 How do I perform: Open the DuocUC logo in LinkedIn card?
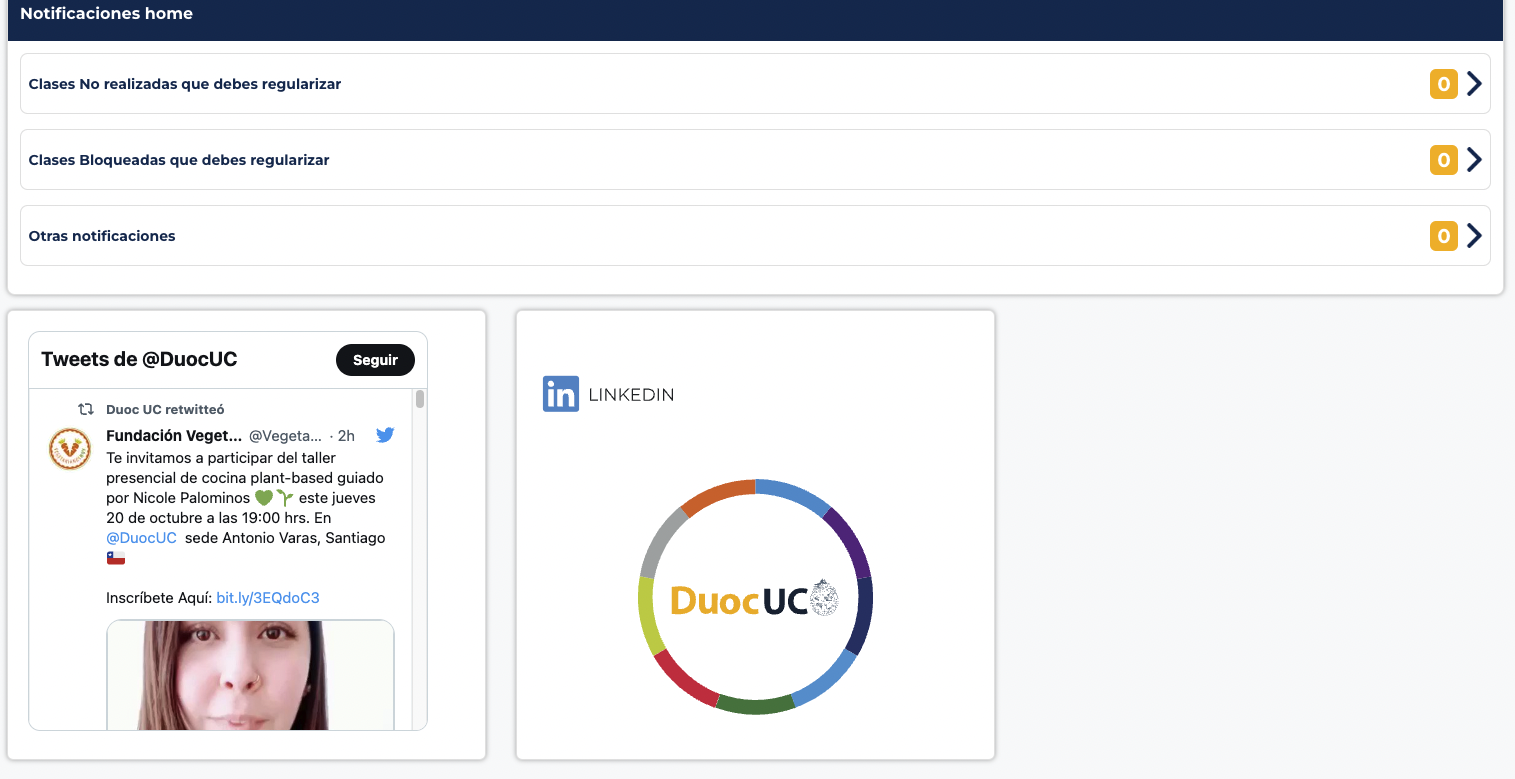coord(755,597)
